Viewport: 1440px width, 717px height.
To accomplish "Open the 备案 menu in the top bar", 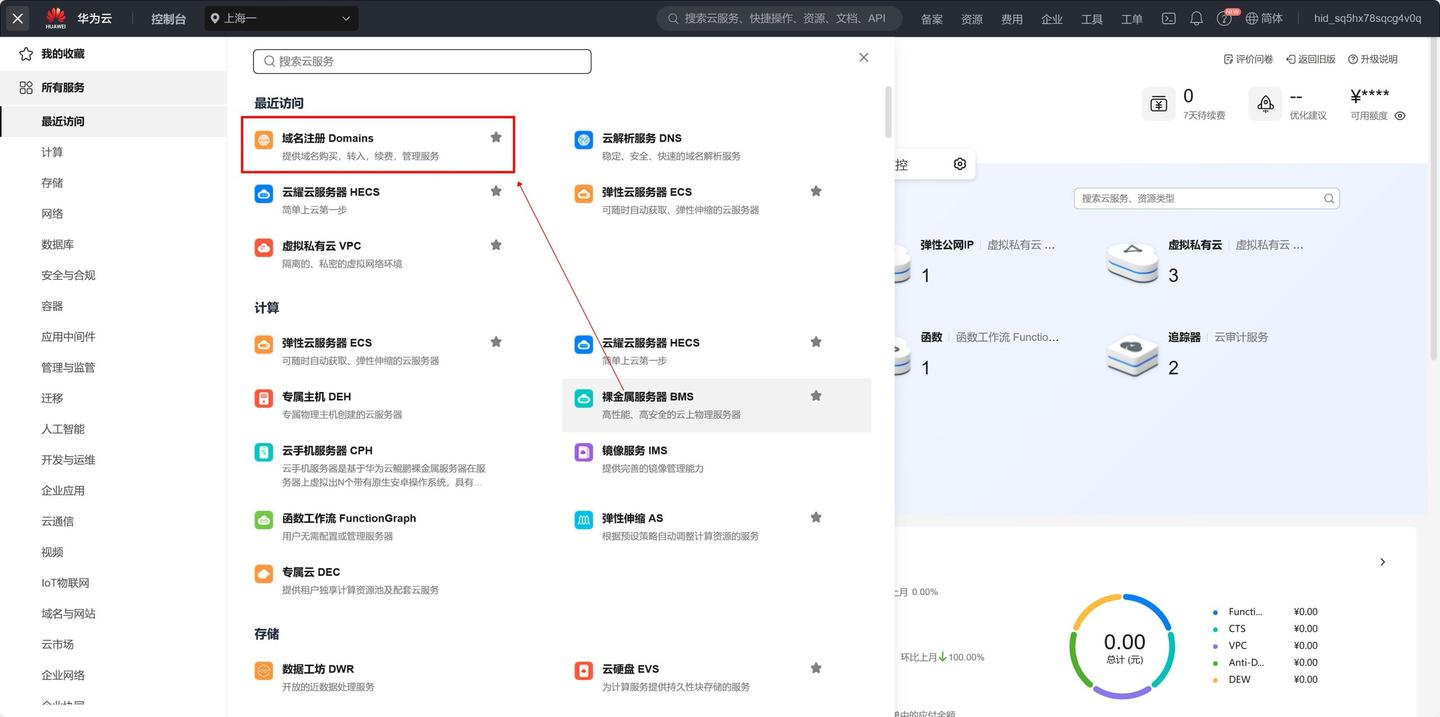I will [932, 19].
